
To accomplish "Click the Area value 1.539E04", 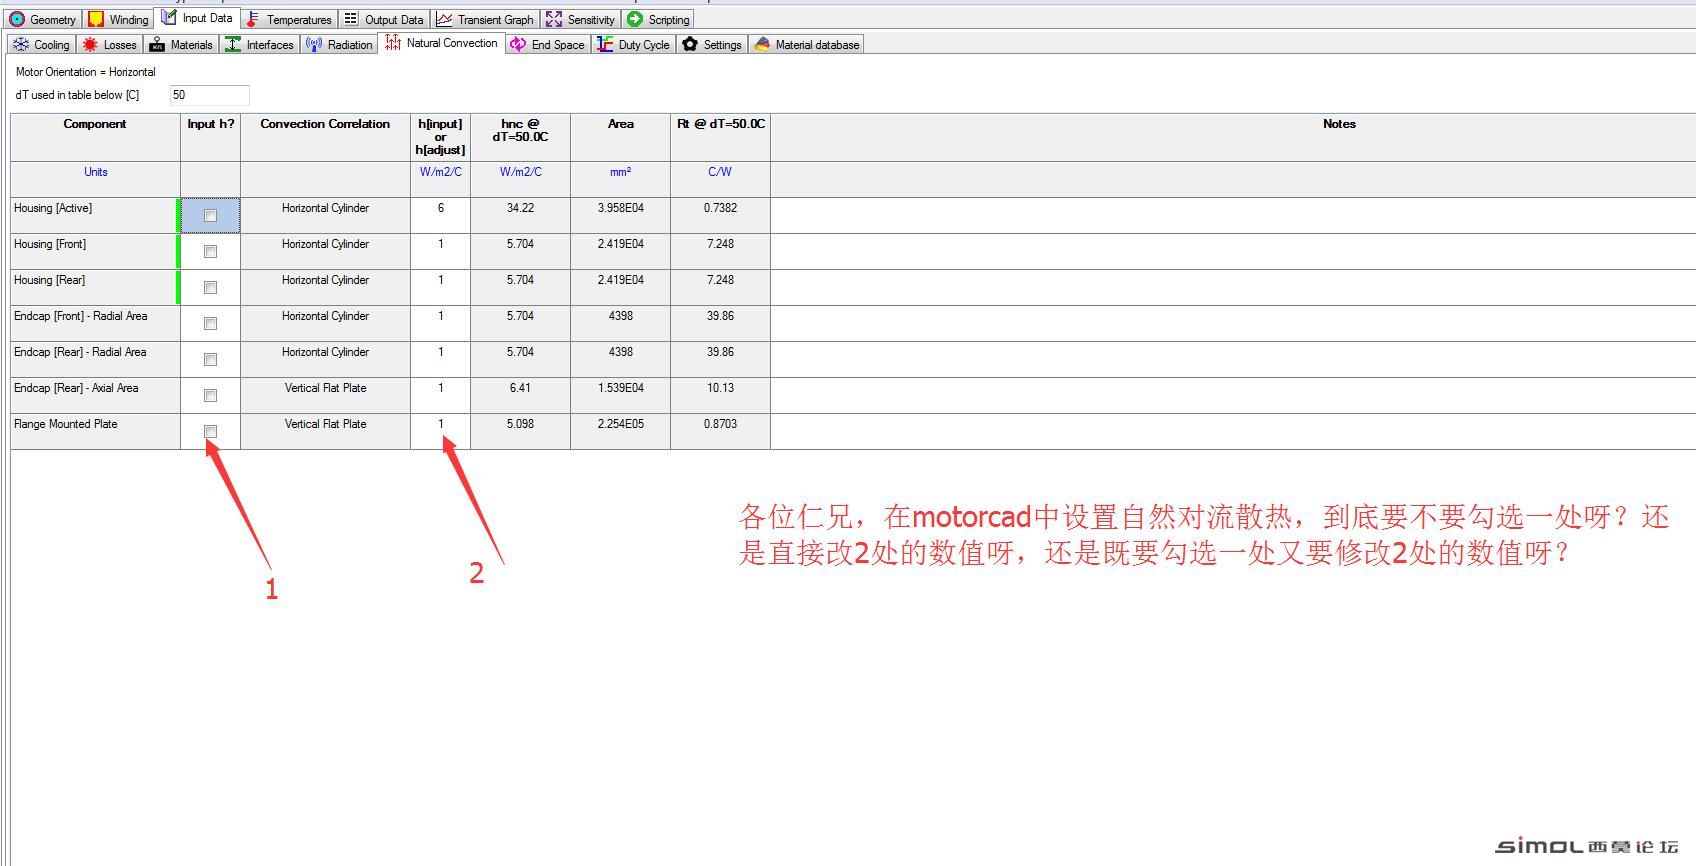I will click(x=620, y=388).
